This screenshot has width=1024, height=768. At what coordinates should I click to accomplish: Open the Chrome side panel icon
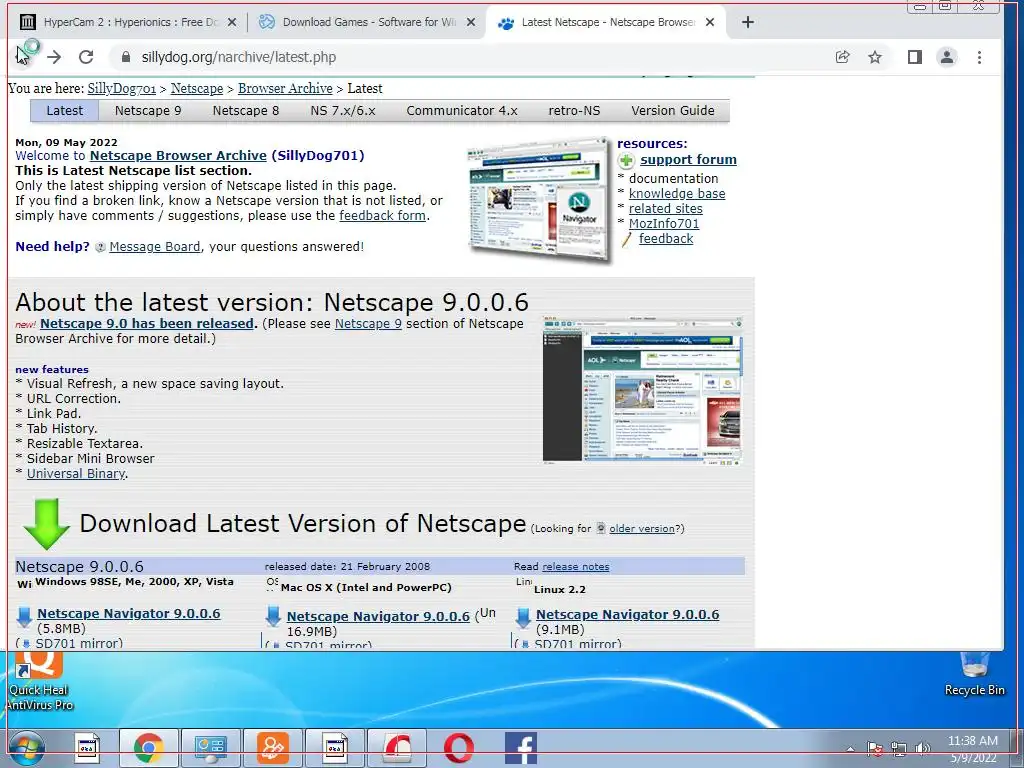click(914, 57)
